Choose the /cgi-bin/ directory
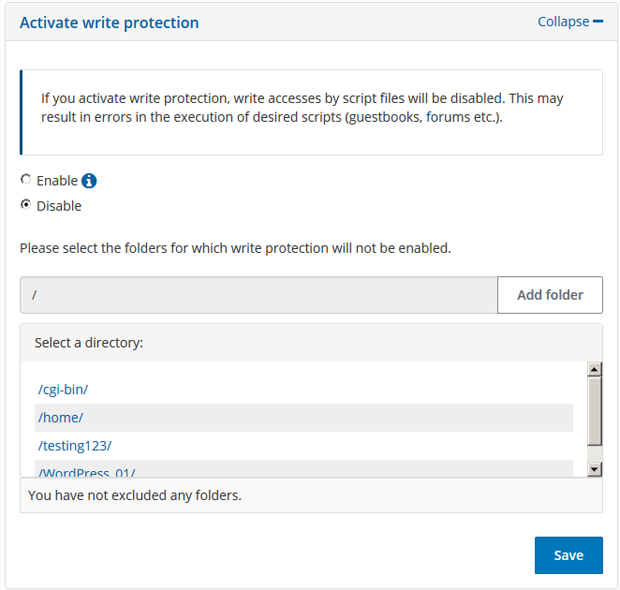The width and height of the screenshot is (620, 590). [63, 389]
